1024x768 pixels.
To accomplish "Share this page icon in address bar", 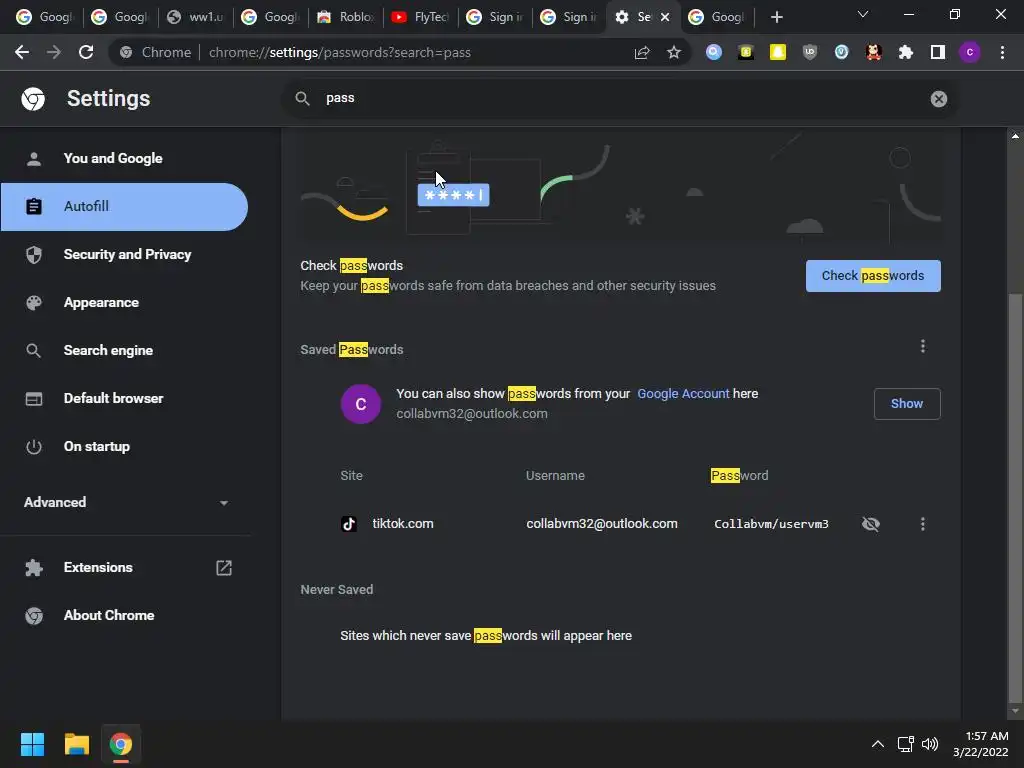I will click(641, 52).
